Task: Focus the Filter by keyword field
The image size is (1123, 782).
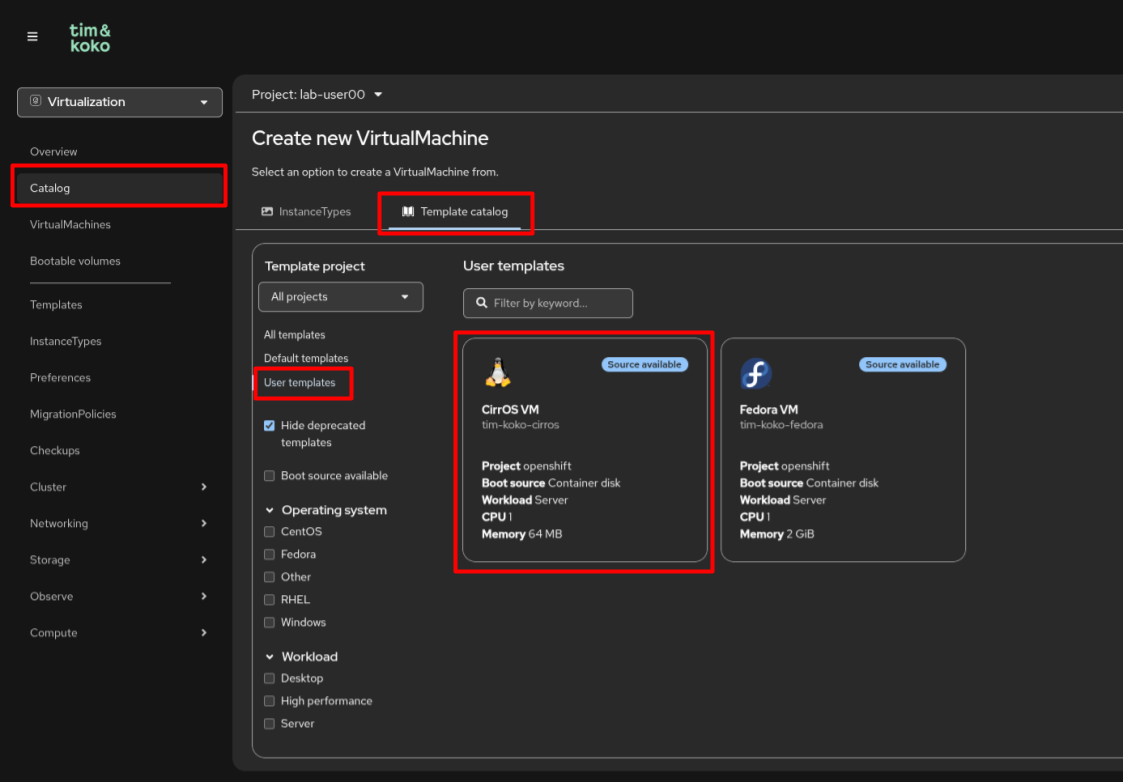Action: [548, 303]
